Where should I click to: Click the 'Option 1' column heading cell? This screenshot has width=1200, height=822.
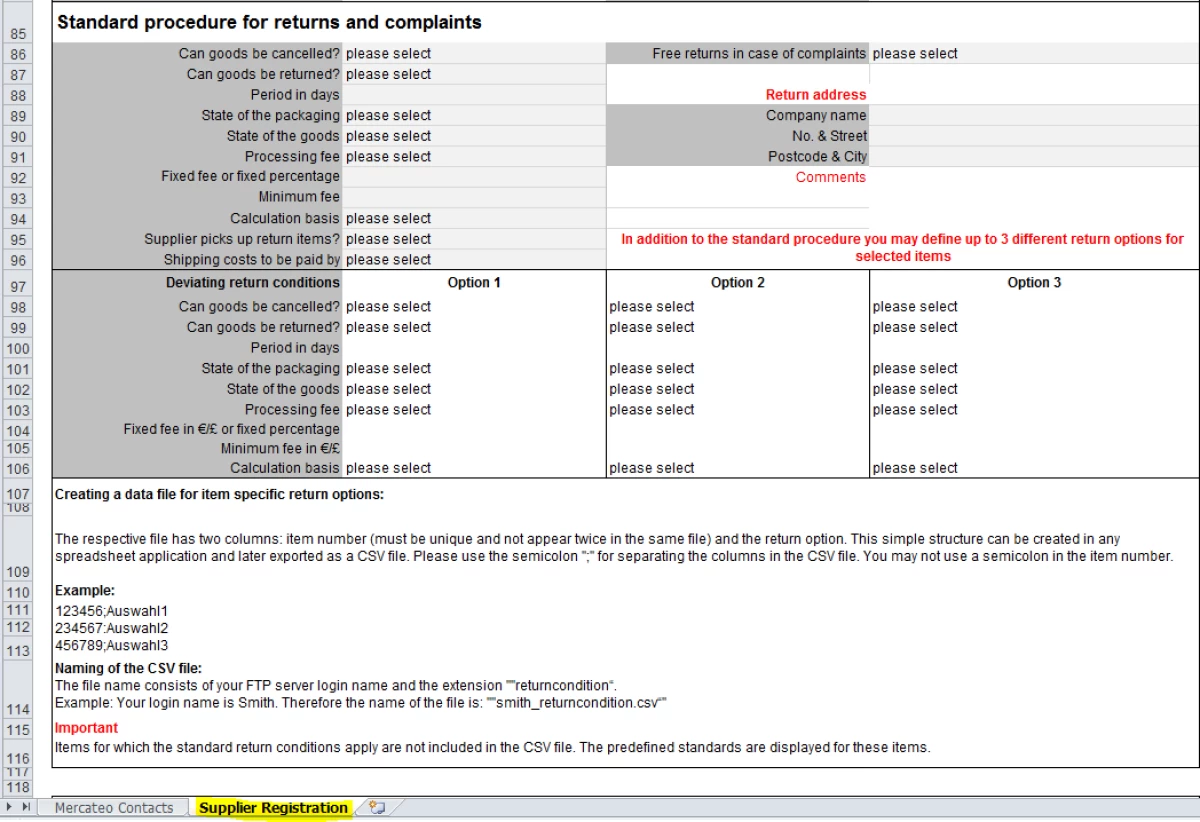point(474,283)
